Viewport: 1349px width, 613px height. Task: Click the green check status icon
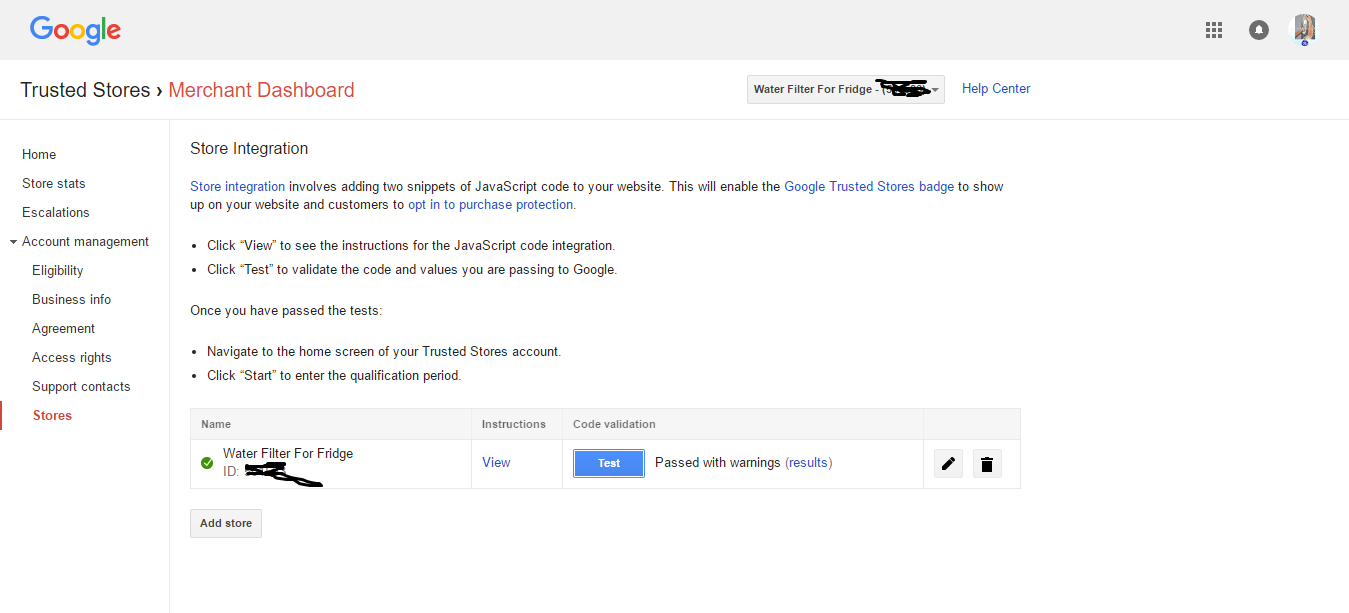coord(207,463)
